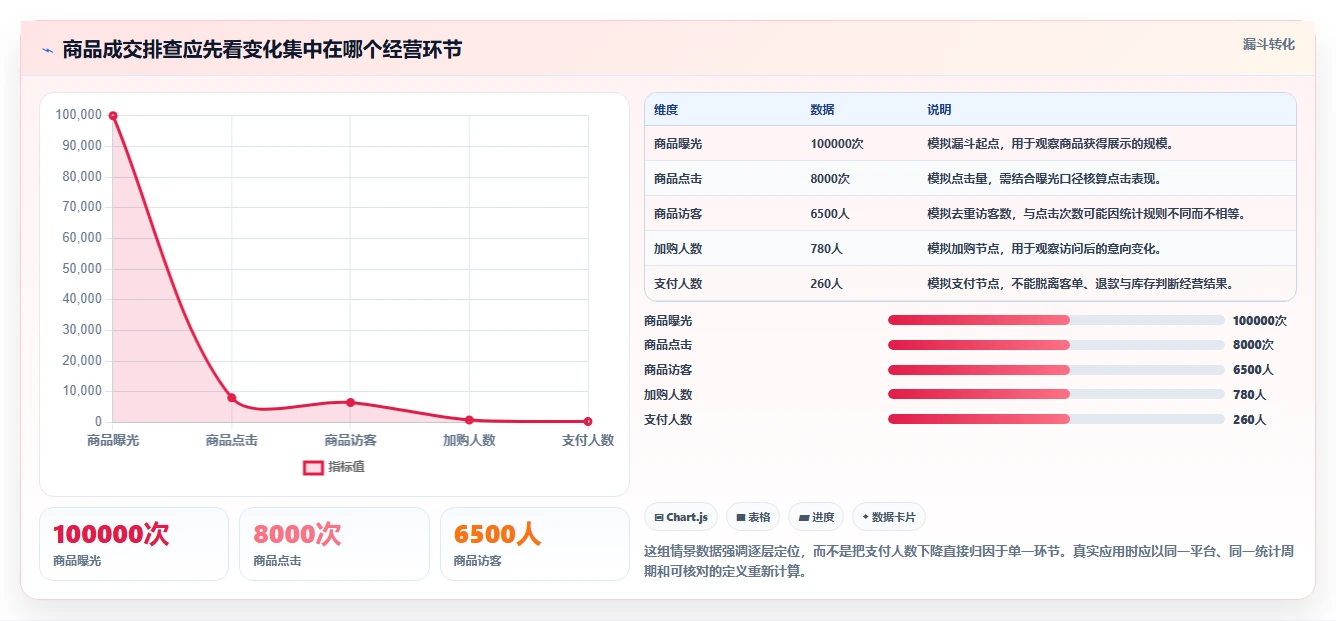Click the 说明 column header in the table
Viewport: 1336px width, 621px height.
(x=939, y=110)
